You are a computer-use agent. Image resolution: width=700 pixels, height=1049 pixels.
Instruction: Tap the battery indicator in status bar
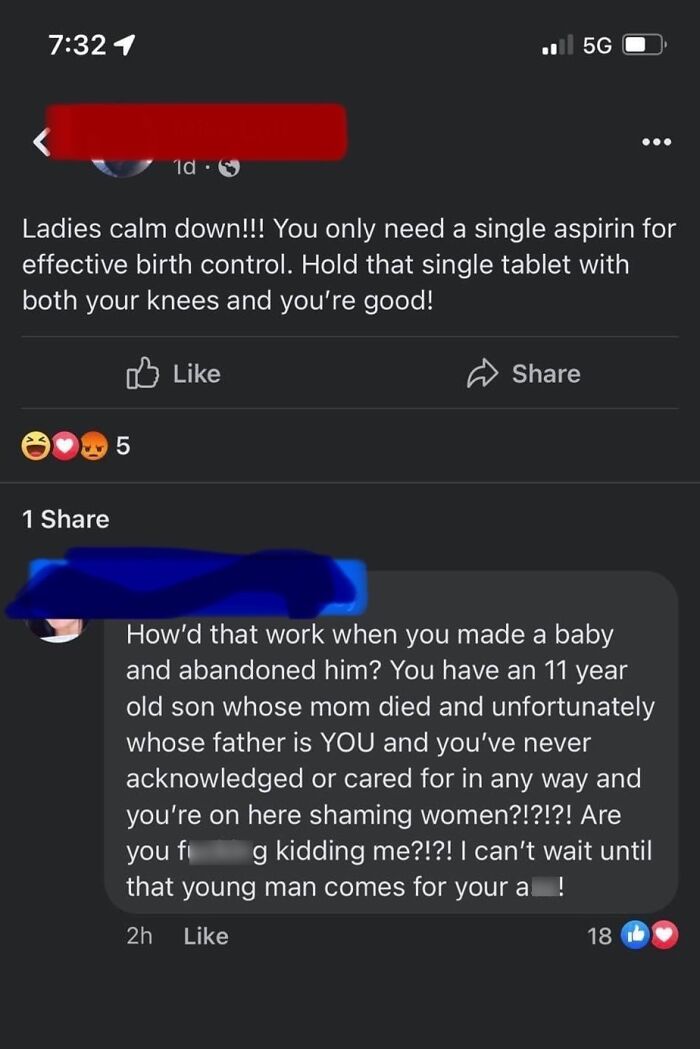pyautogui.click(x=643, y=45)
